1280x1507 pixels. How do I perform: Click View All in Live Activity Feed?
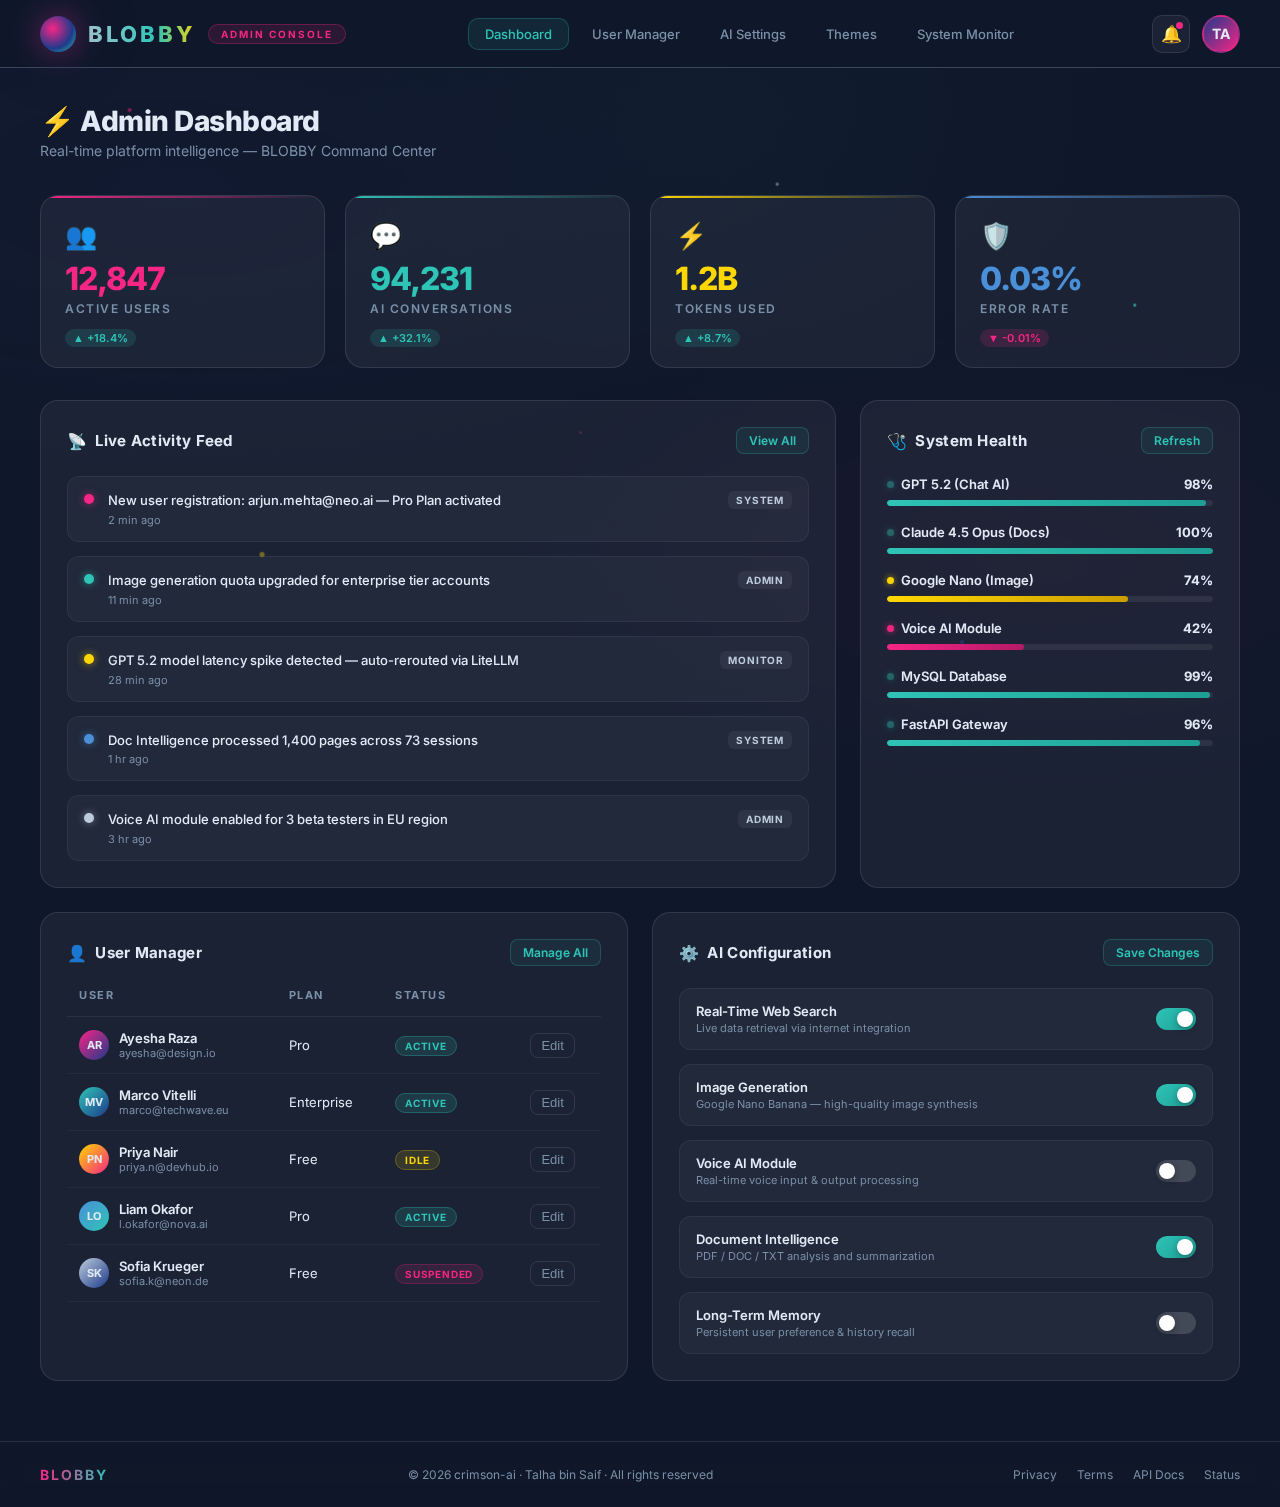click(x=772, y=440)
